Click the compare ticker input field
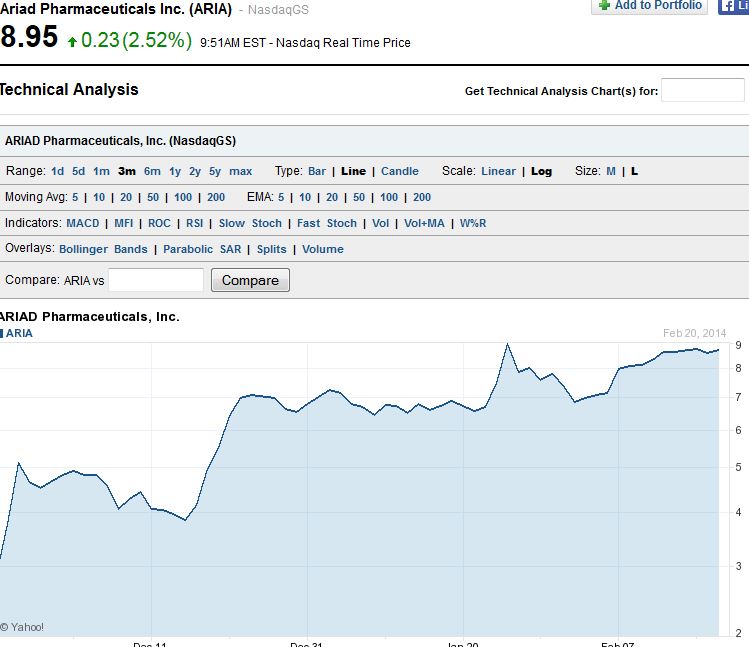The height and width of the screenshot is (647, 749). pyautogui.click(x=156, y=280)
